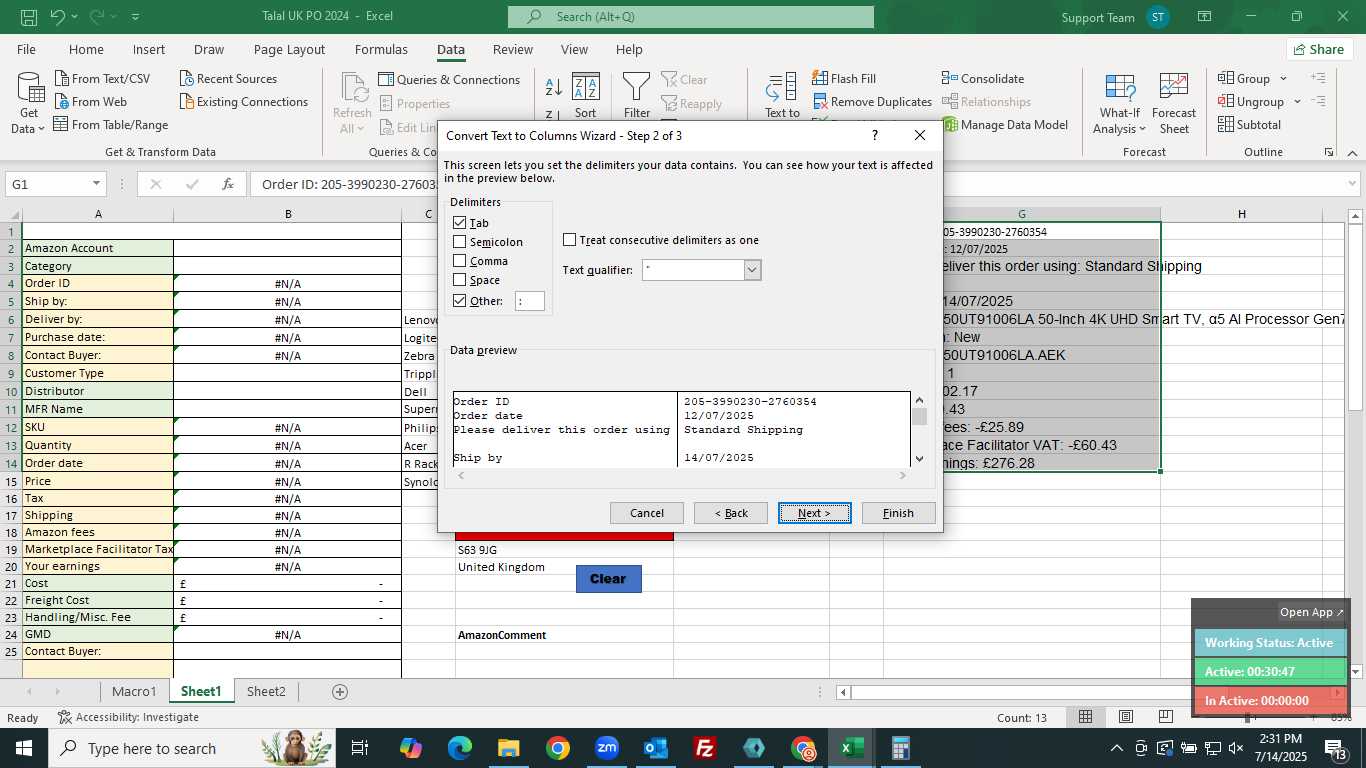Image resolution: width=1366 pixels, height=768 pixels.
Task: Select From Table/Range option
Action: coord(110,125)
